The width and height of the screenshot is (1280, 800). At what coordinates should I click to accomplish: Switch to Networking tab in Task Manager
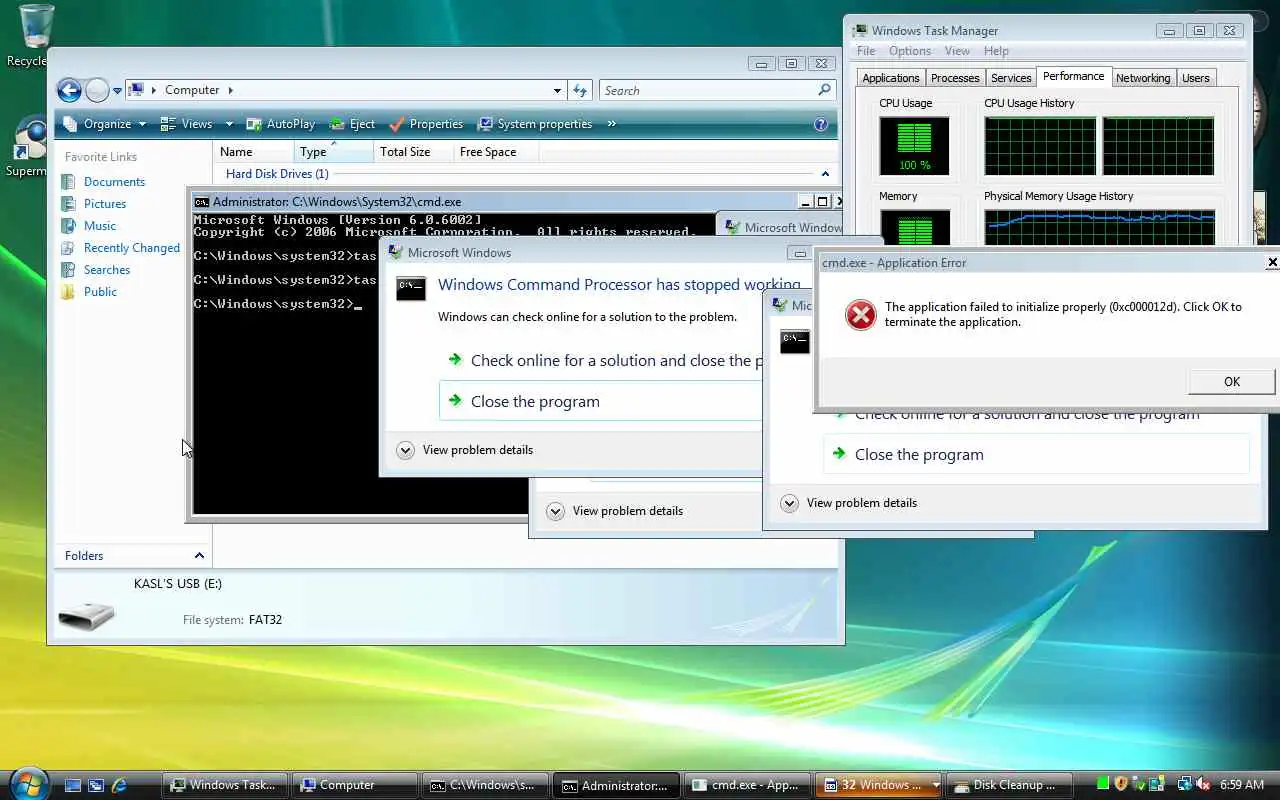[1143, 78]
